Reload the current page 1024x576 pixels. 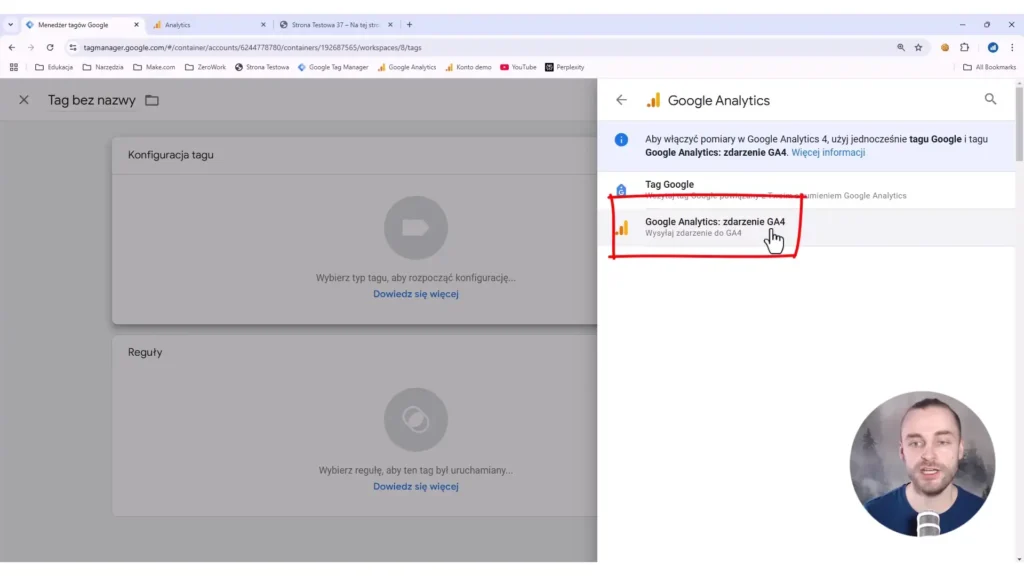click(50, 48)
